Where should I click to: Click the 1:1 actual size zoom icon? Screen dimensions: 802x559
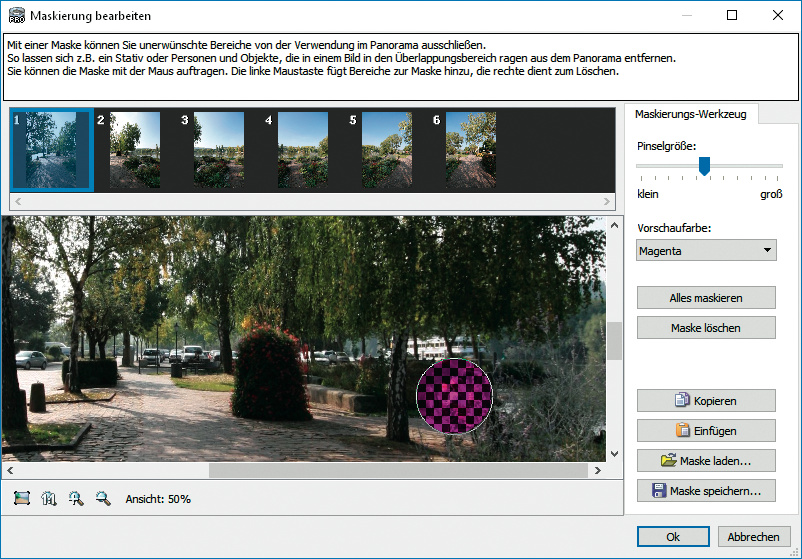coord(49,498)
